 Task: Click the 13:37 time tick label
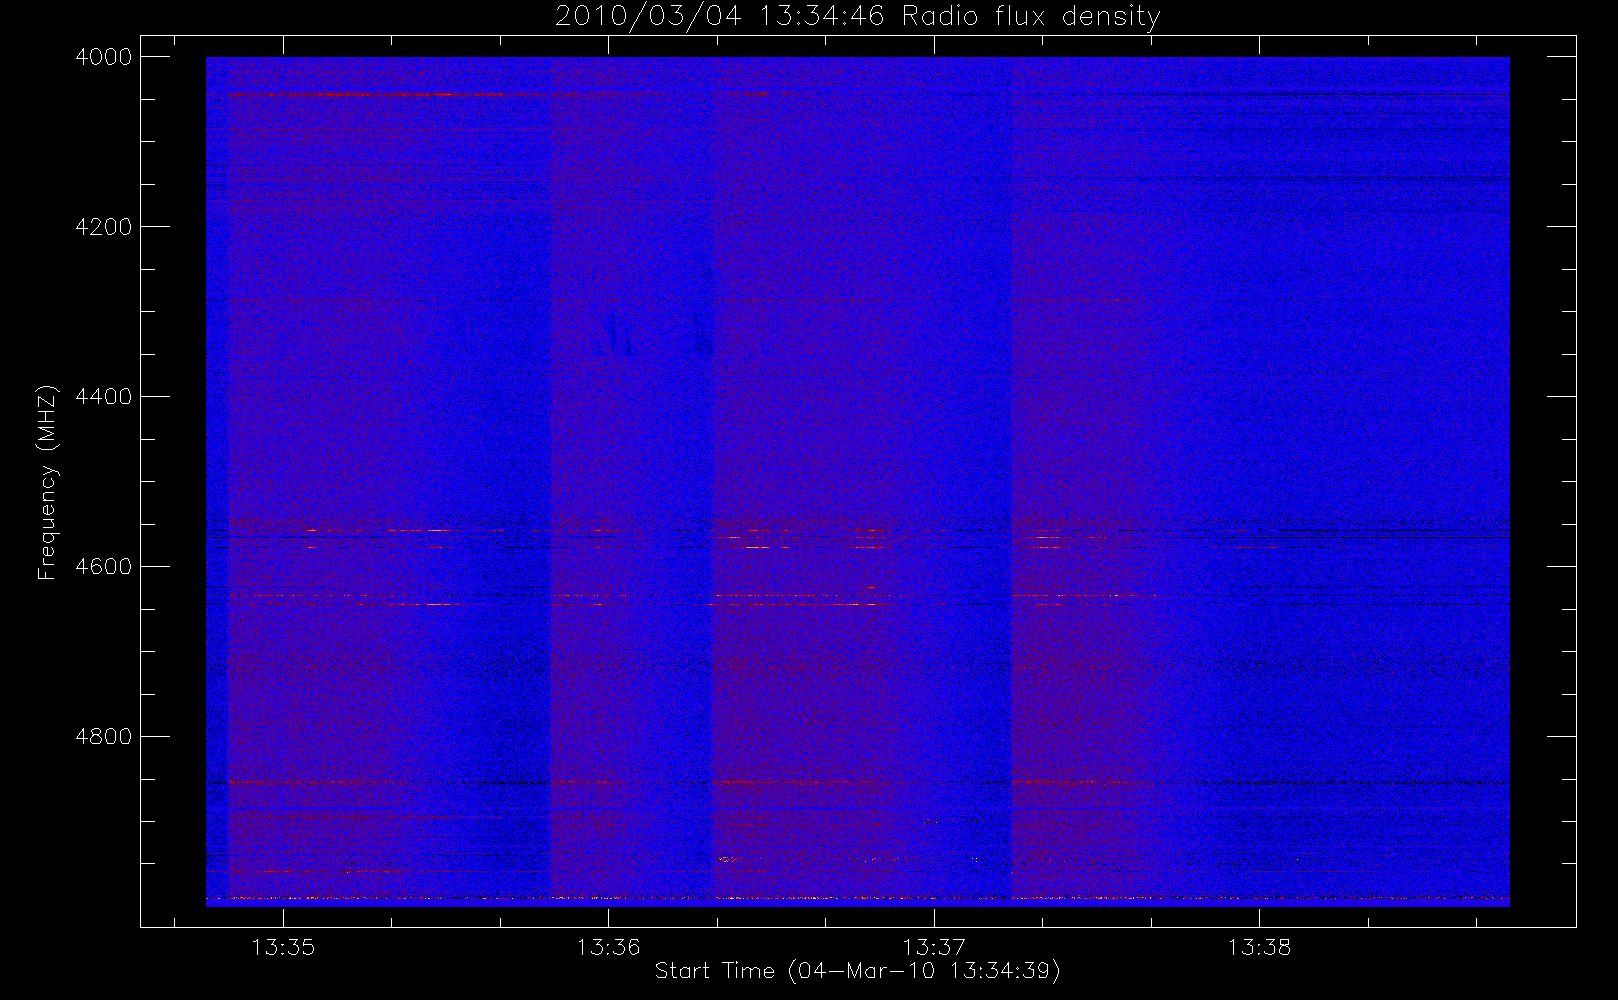934,947
